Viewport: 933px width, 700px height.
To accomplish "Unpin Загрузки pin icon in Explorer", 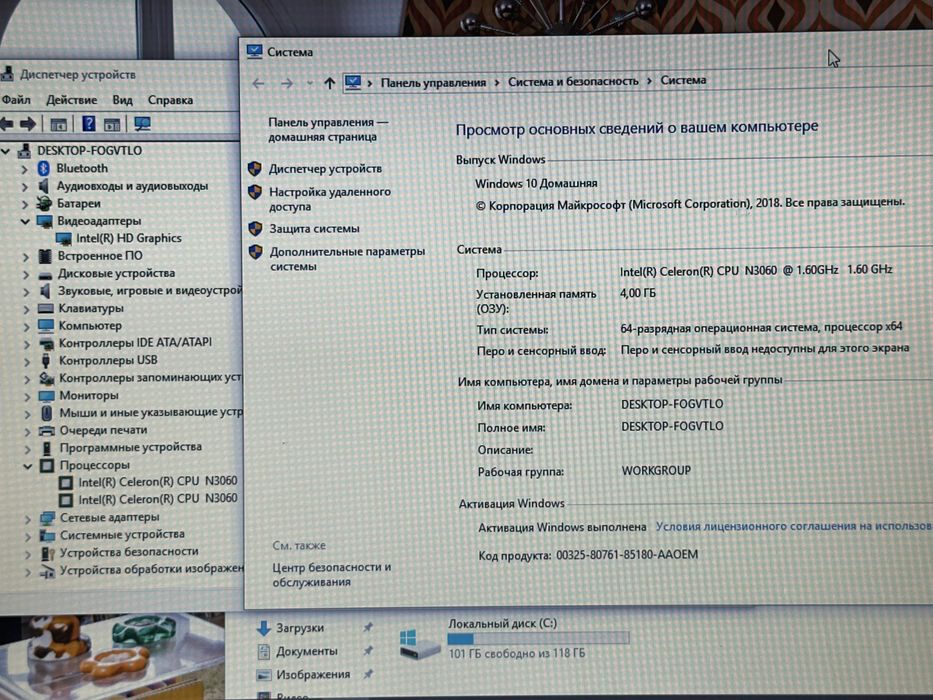I will (x=368, y=627).
